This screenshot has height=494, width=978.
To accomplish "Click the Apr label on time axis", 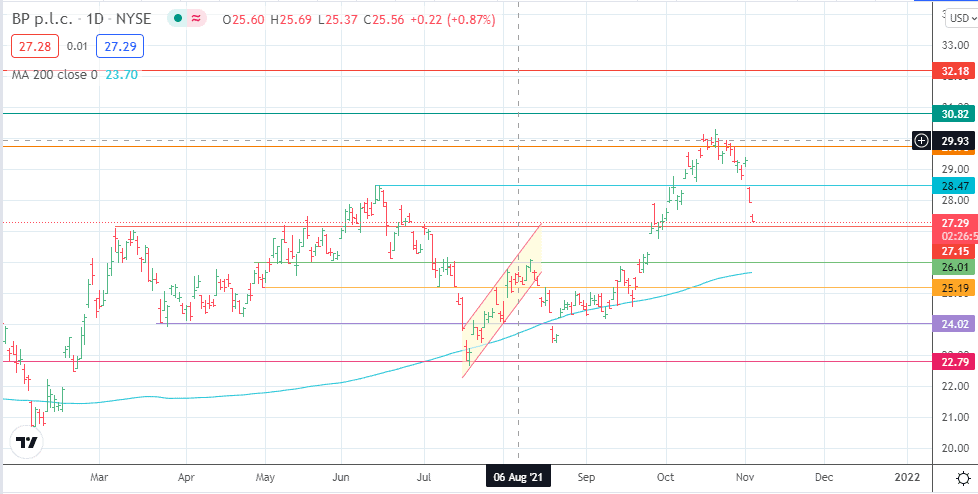I will tap(186, 478).
